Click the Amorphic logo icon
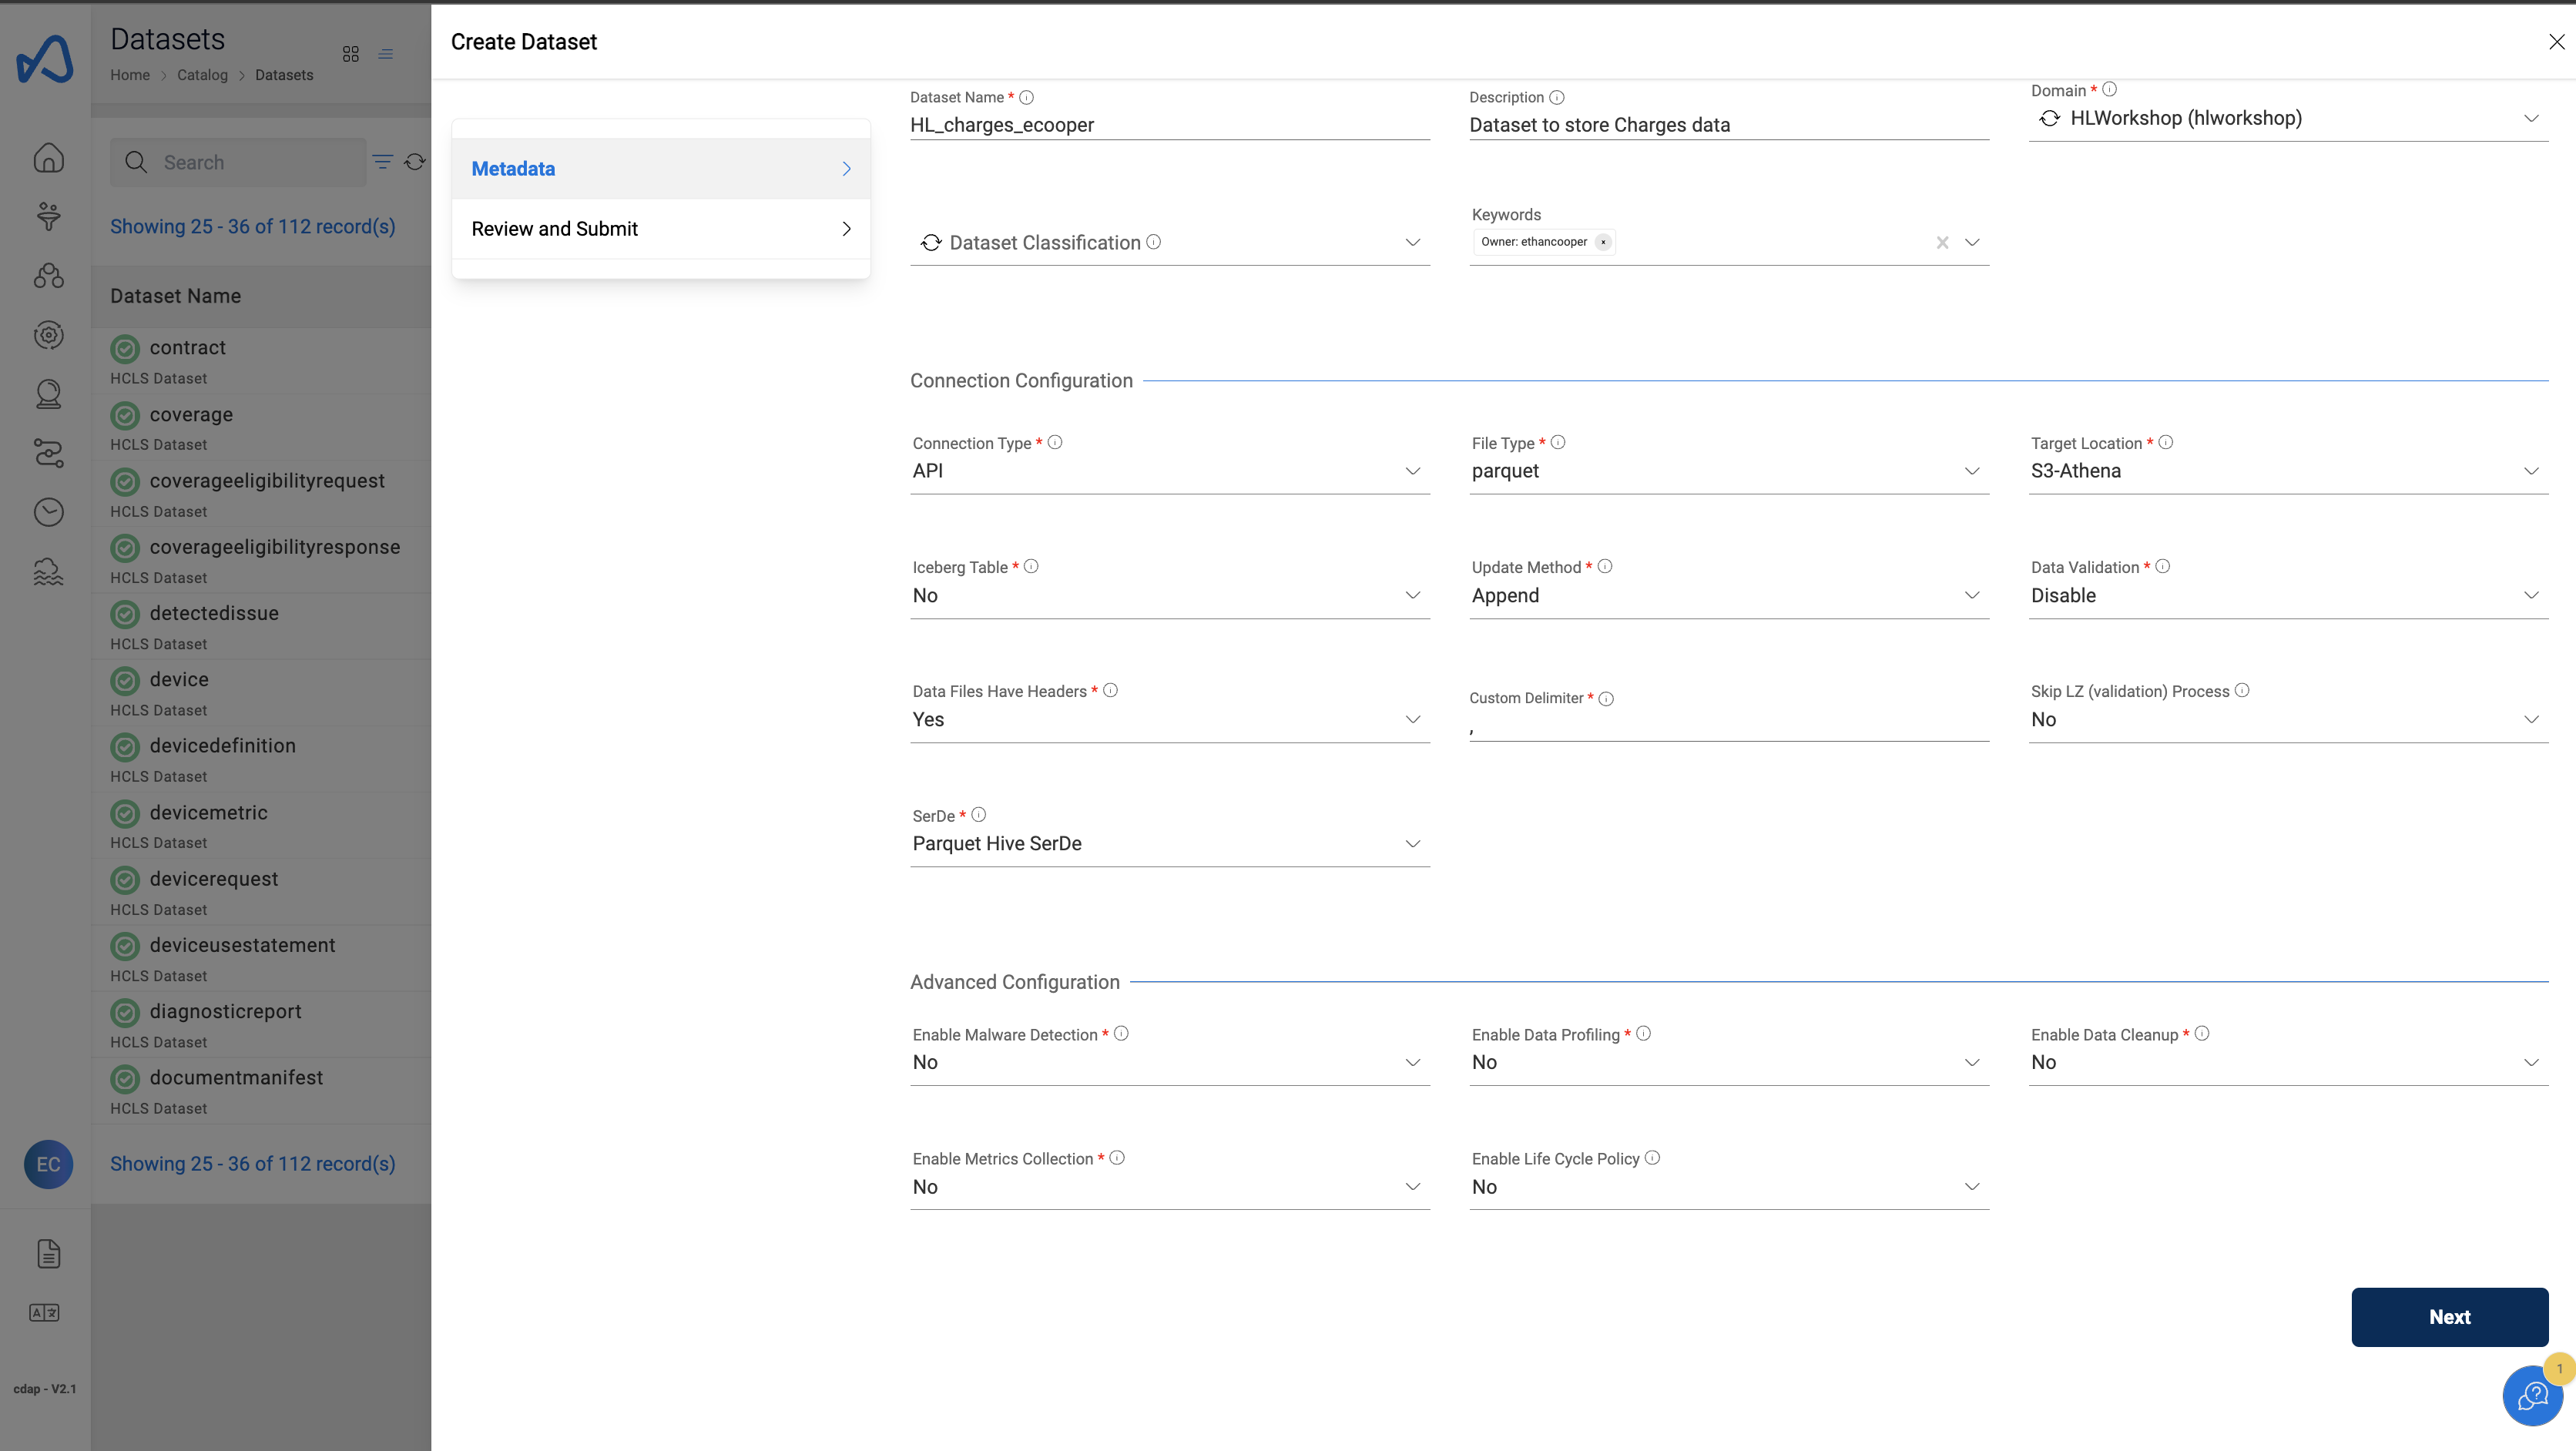This screenshot has height=1451, width=2576. click(45, 59)
